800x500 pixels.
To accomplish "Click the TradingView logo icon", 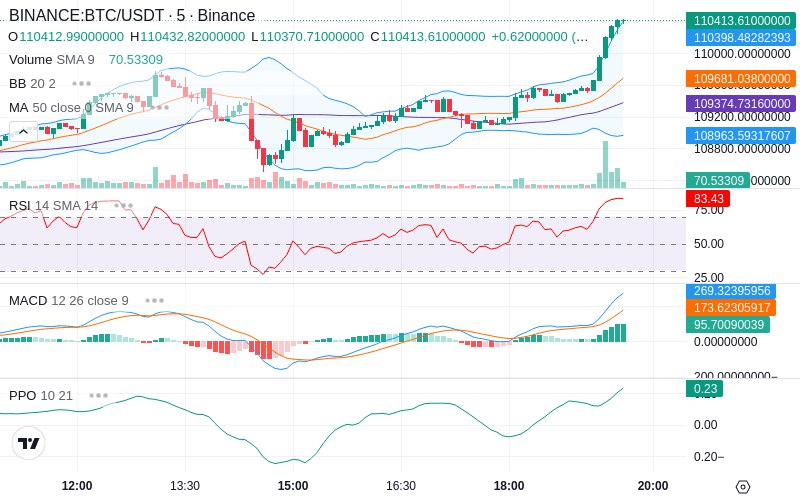I will point(29,443).
